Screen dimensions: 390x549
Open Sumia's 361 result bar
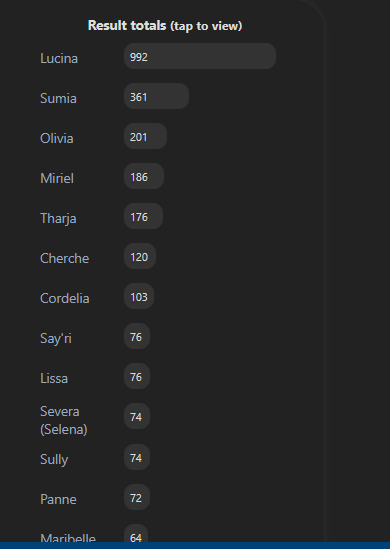click(x=156, y=96)
